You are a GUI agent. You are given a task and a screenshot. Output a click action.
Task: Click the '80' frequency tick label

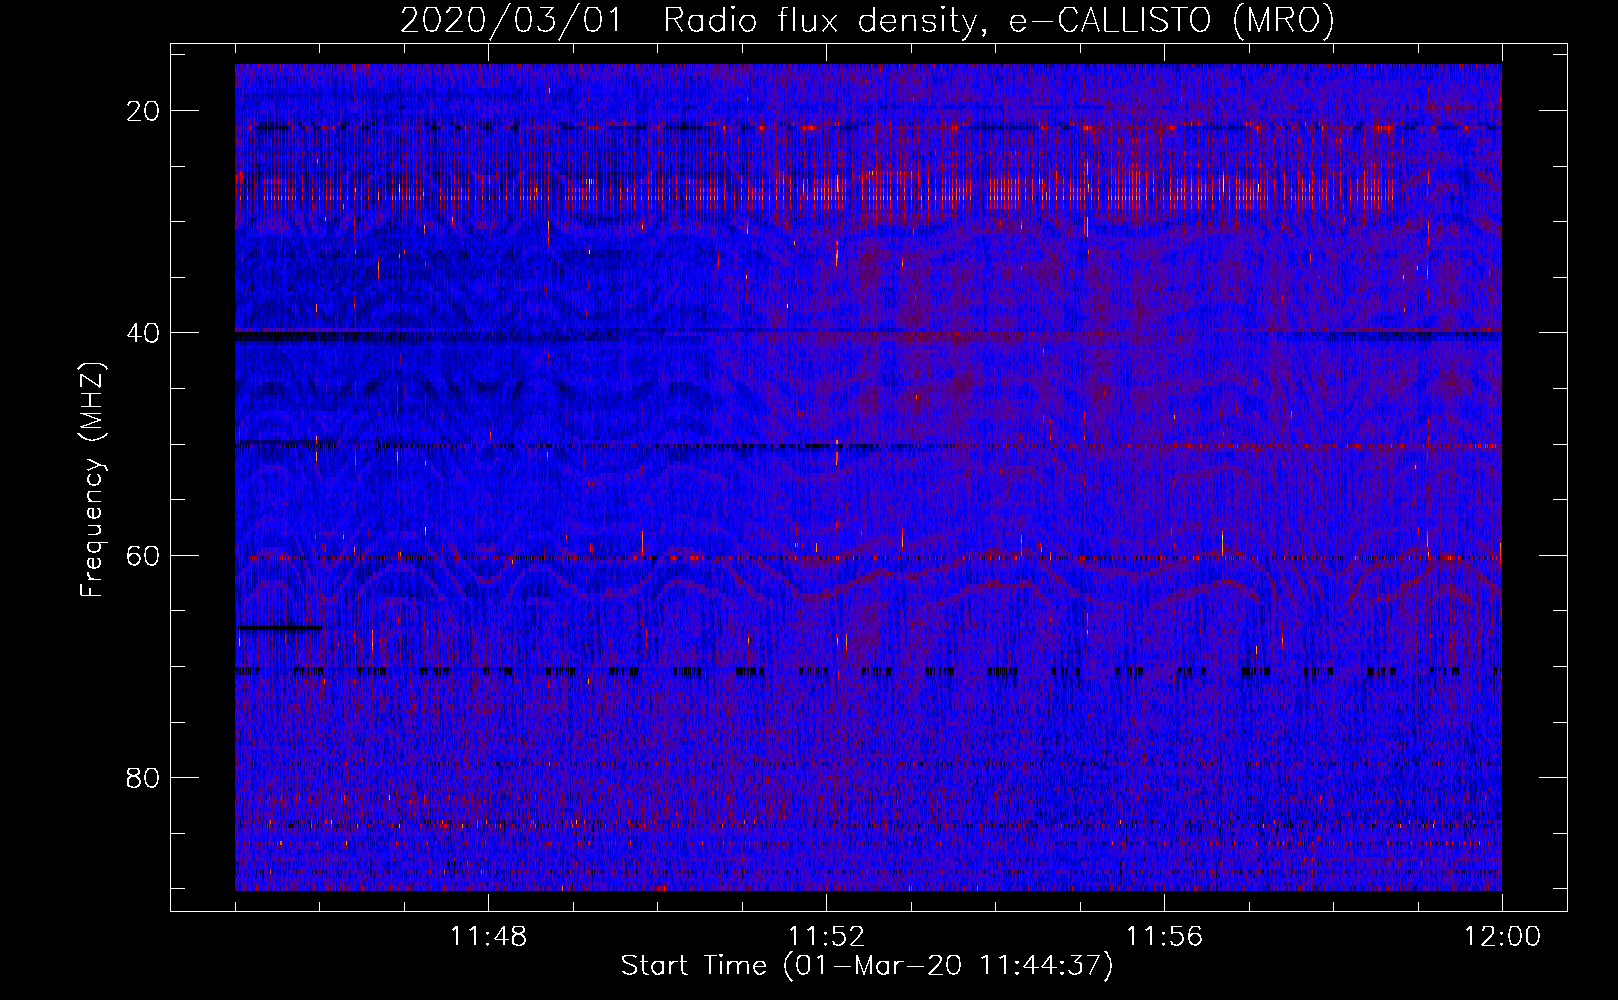tap(144, 777)
